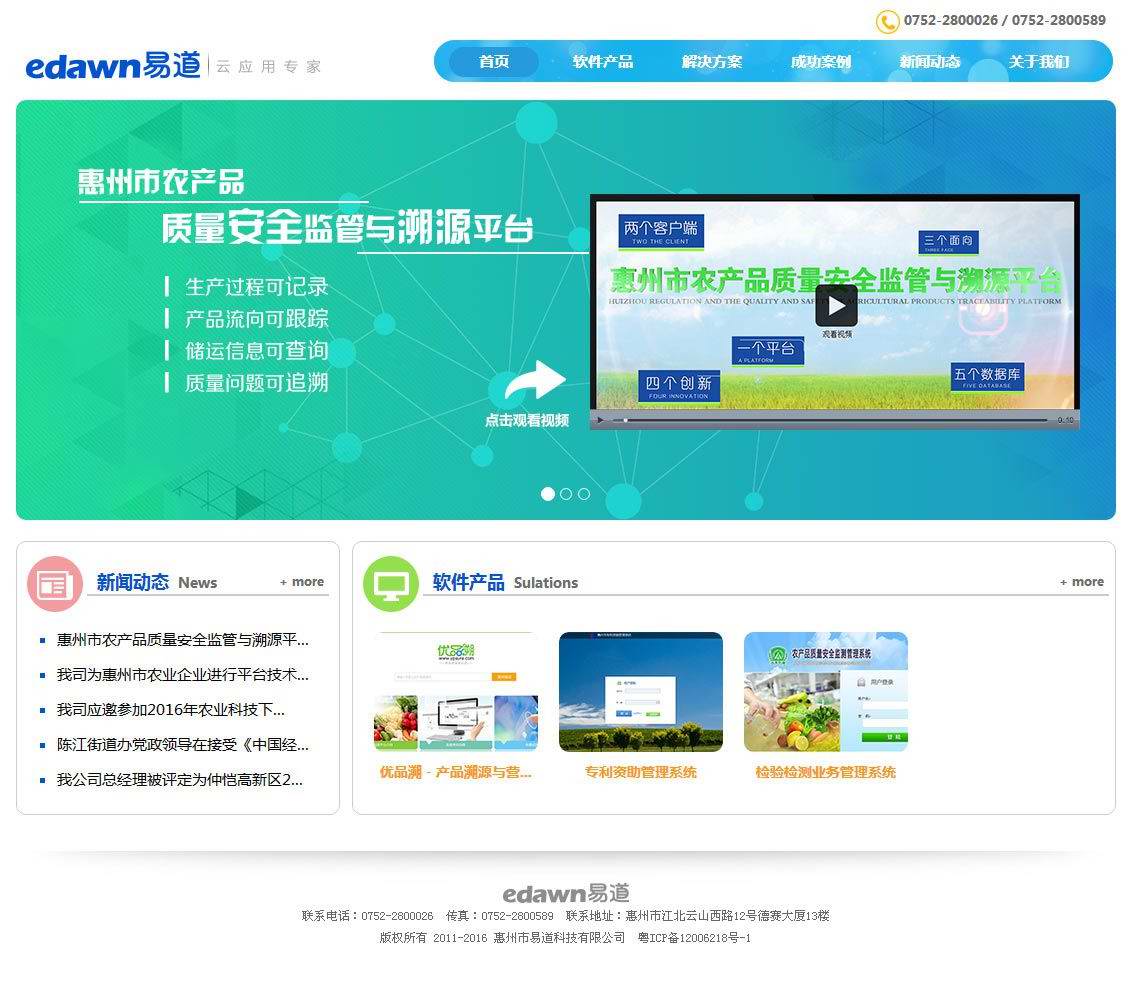Open news 惠州市农产品质量安全监管与溯源平...

click(x=183, y=639)
